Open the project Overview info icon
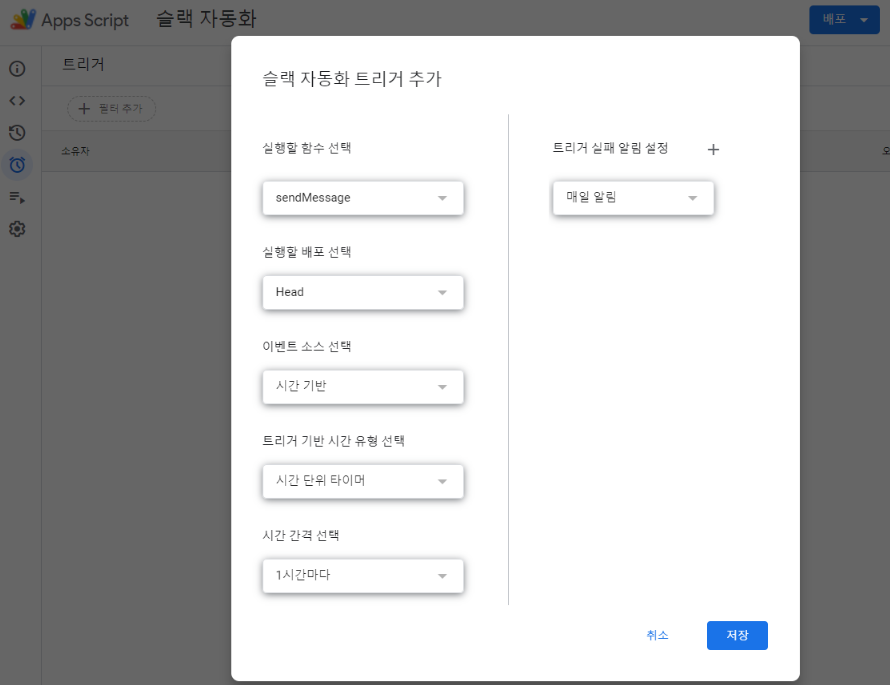890x685 pixels. click(17, 69)
